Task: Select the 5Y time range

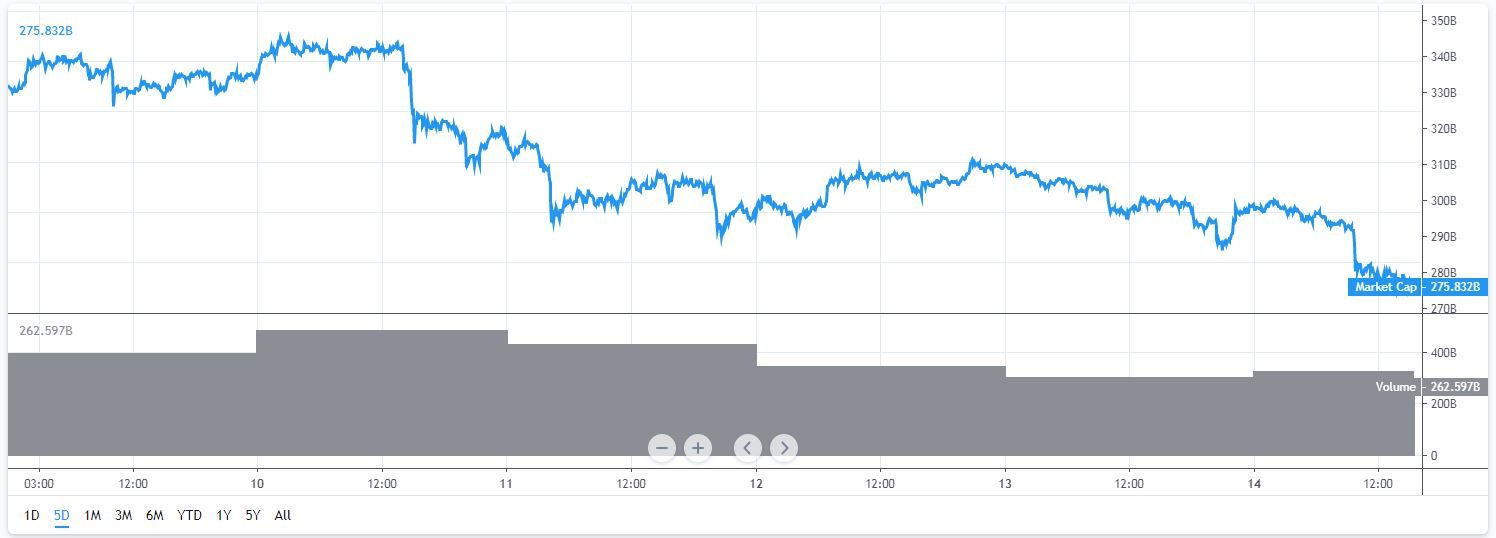Action: tap(252, 516)
